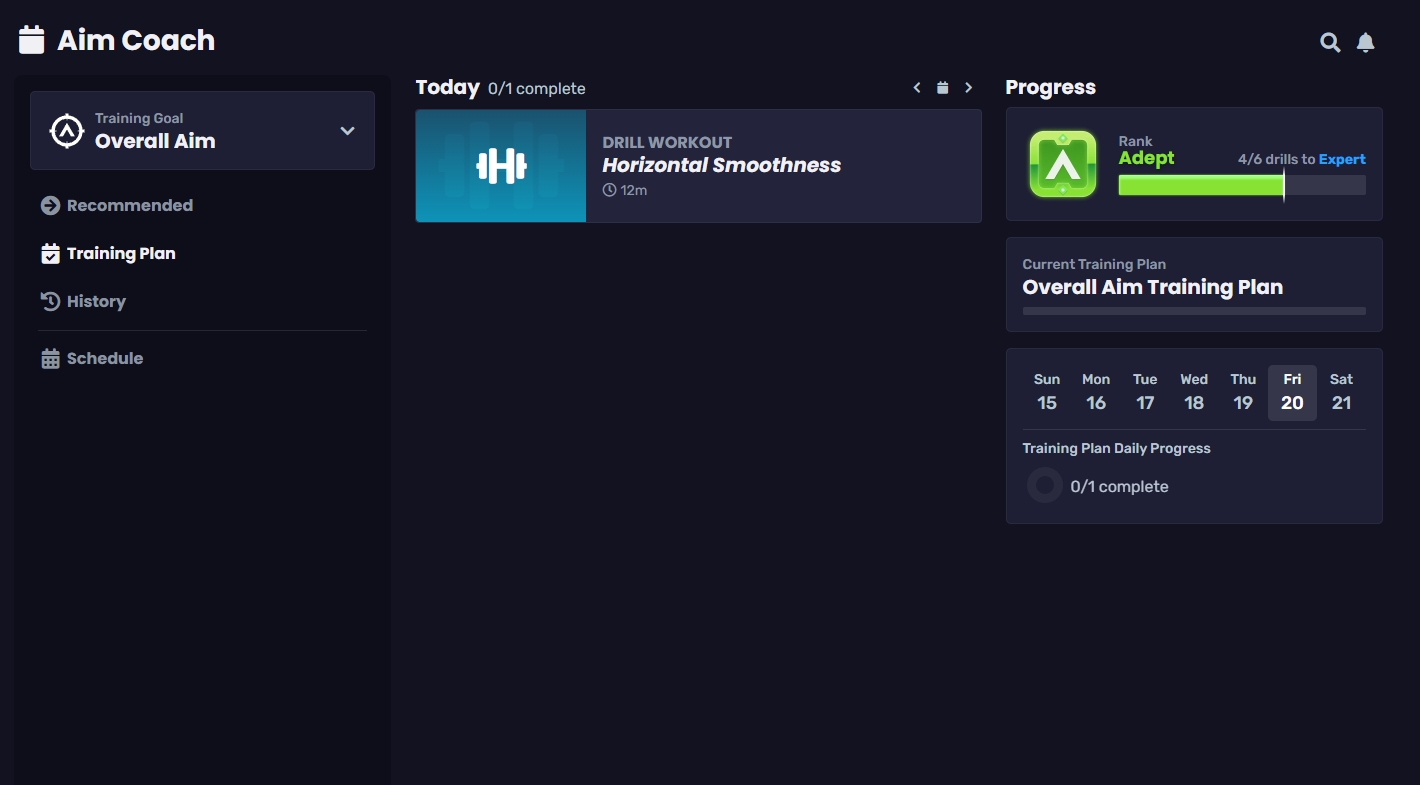Screen dimensions: 1420x785
Task: Click the dumbbell drill workout thumbnail
Action: (501, 166)
